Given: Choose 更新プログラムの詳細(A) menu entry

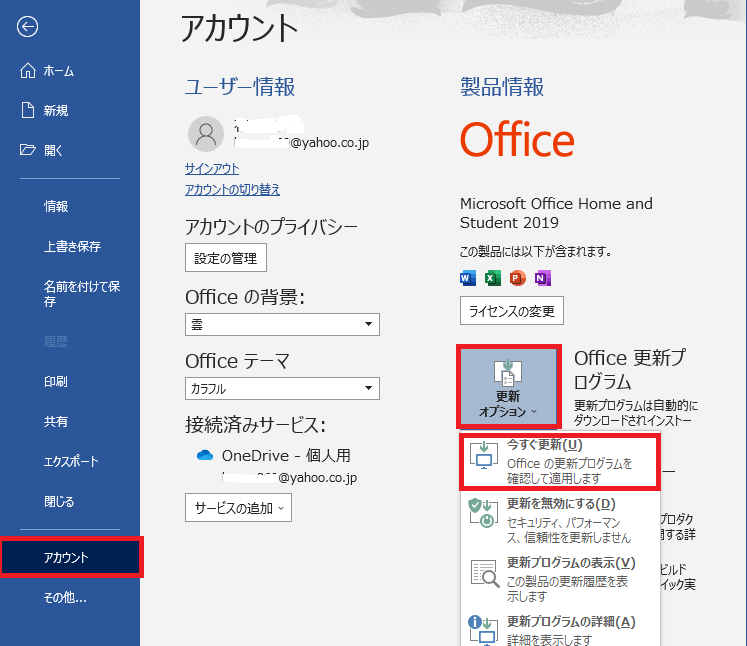Looking at the screenshot, I should [560, 629].
